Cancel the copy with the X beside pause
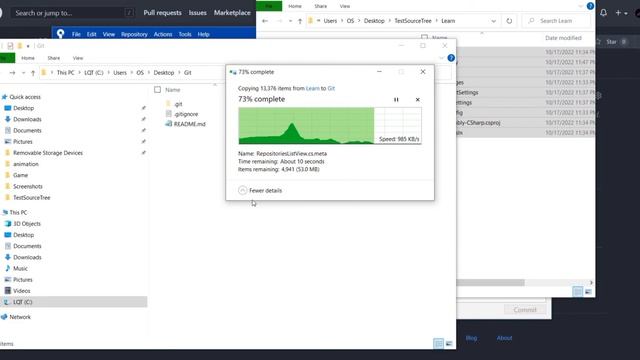Viewport: 640px width, 360px height. [x=418, y=100]
